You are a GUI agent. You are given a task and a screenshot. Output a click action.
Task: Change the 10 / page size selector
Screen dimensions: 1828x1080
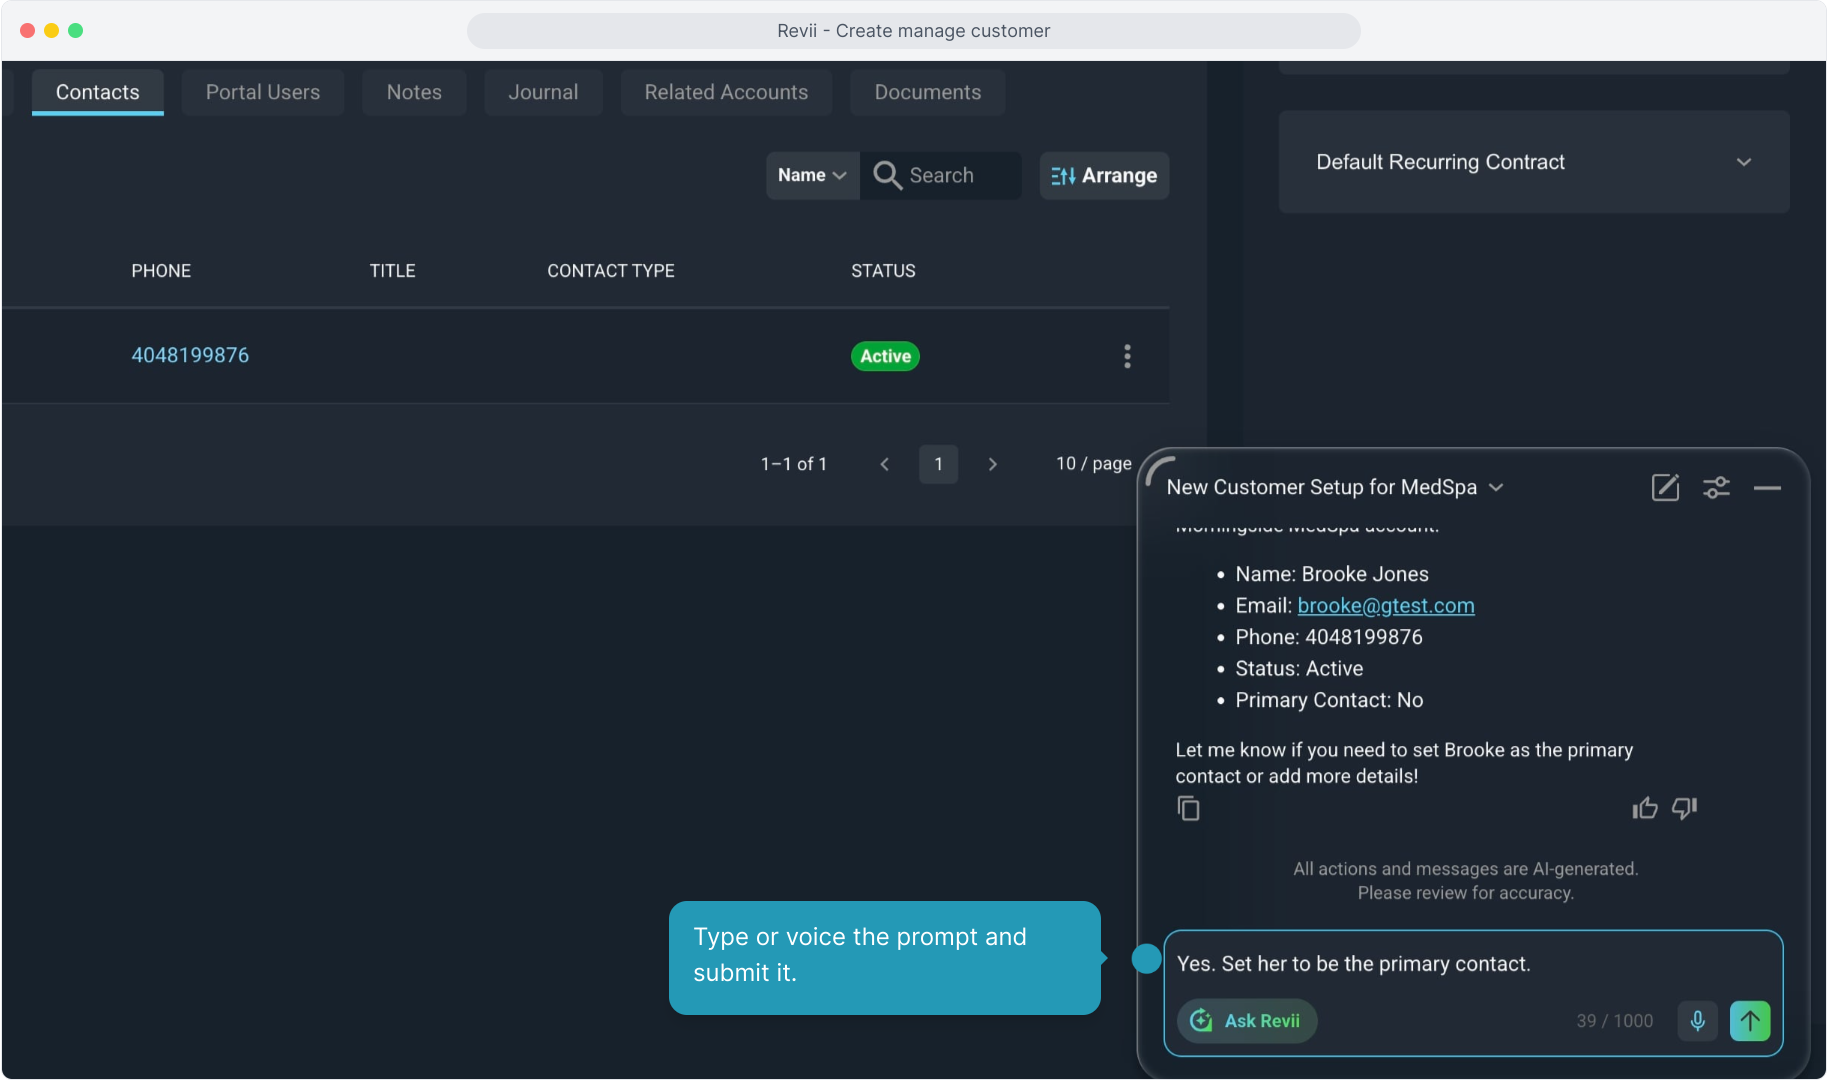pyautogui.click(x=1093, y=464)
